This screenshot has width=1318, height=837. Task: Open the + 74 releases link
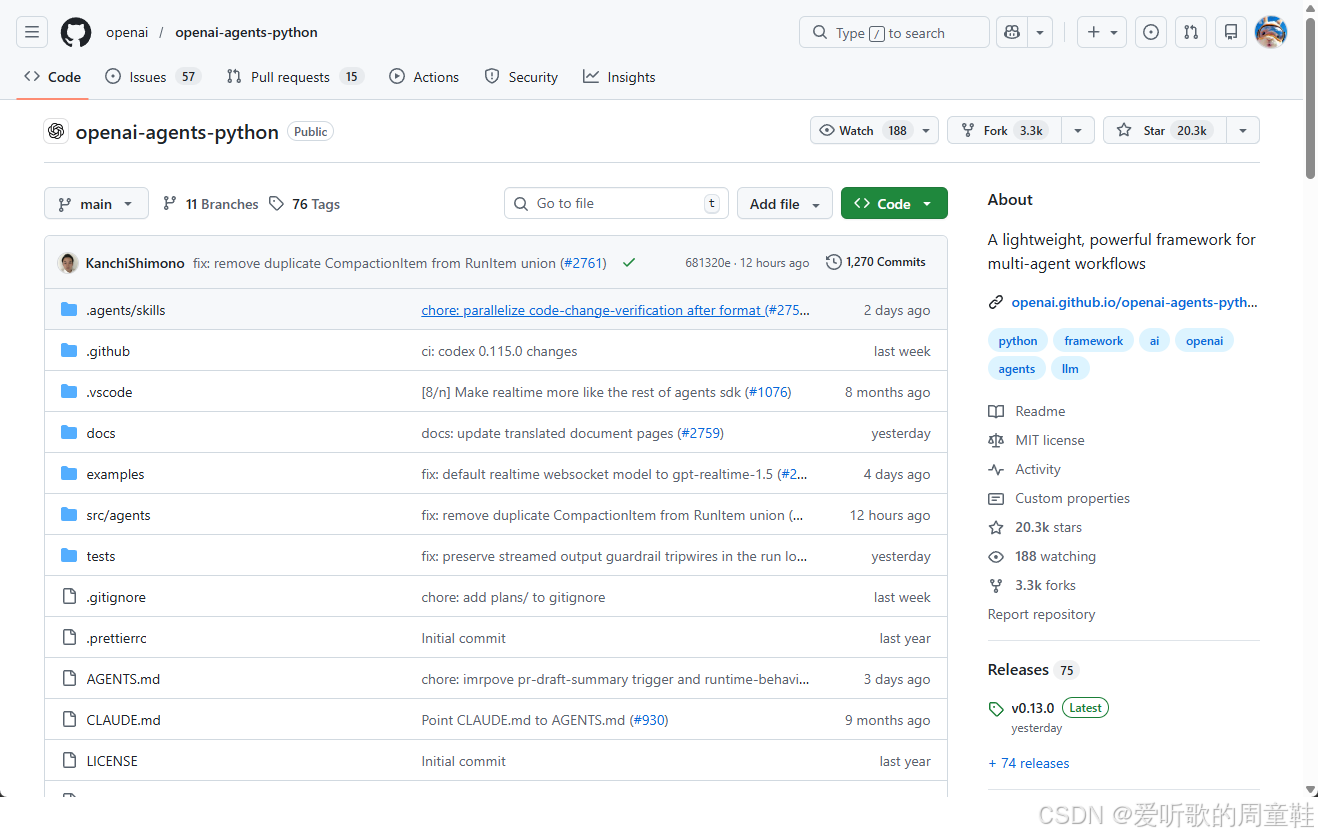coord(1029,763)
